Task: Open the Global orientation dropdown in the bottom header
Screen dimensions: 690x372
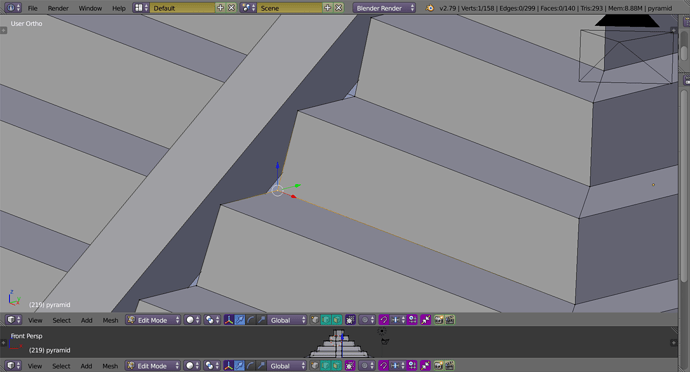Action: (x=287, y=366)
